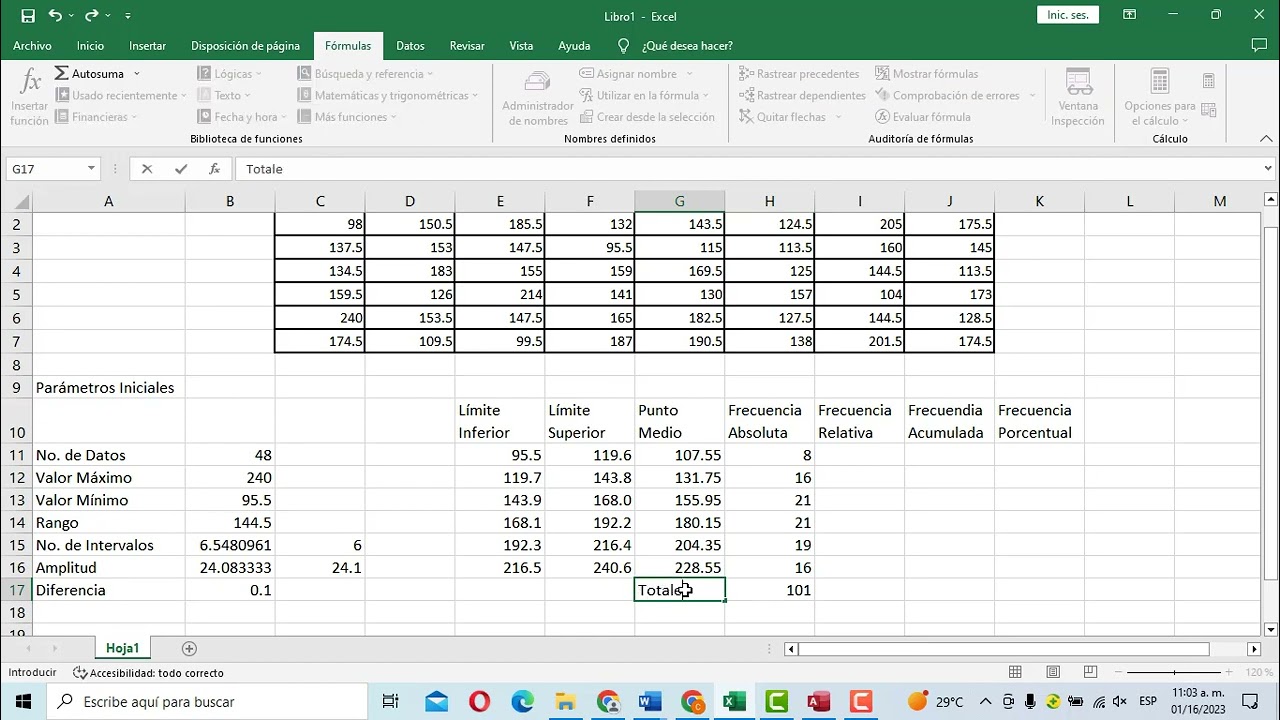The image size is (1280, 720).
Task: Switch to the Vista tab
Action: [x=521, y=45]
